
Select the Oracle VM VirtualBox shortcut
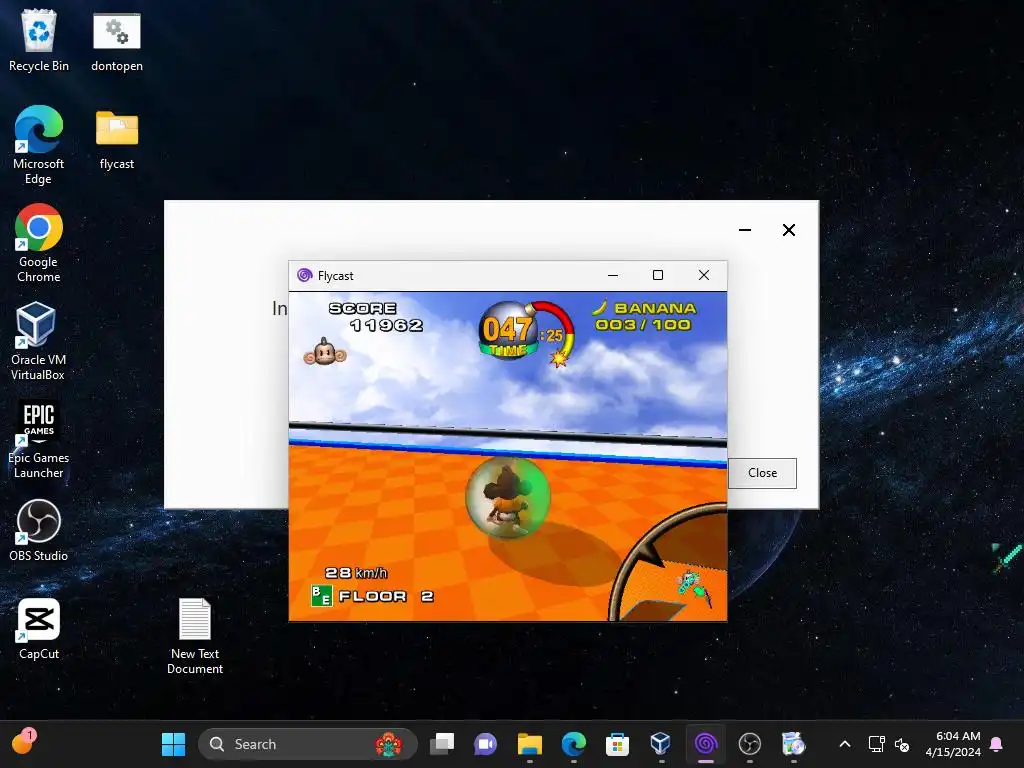click(38, 341)
